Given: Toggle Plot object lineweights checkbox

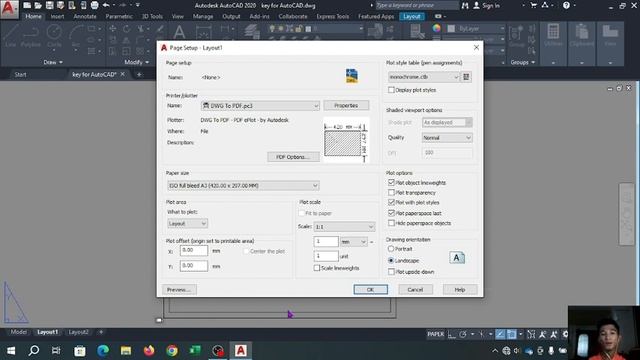Looking at the screenshot, I should click(x=391, y=182).
